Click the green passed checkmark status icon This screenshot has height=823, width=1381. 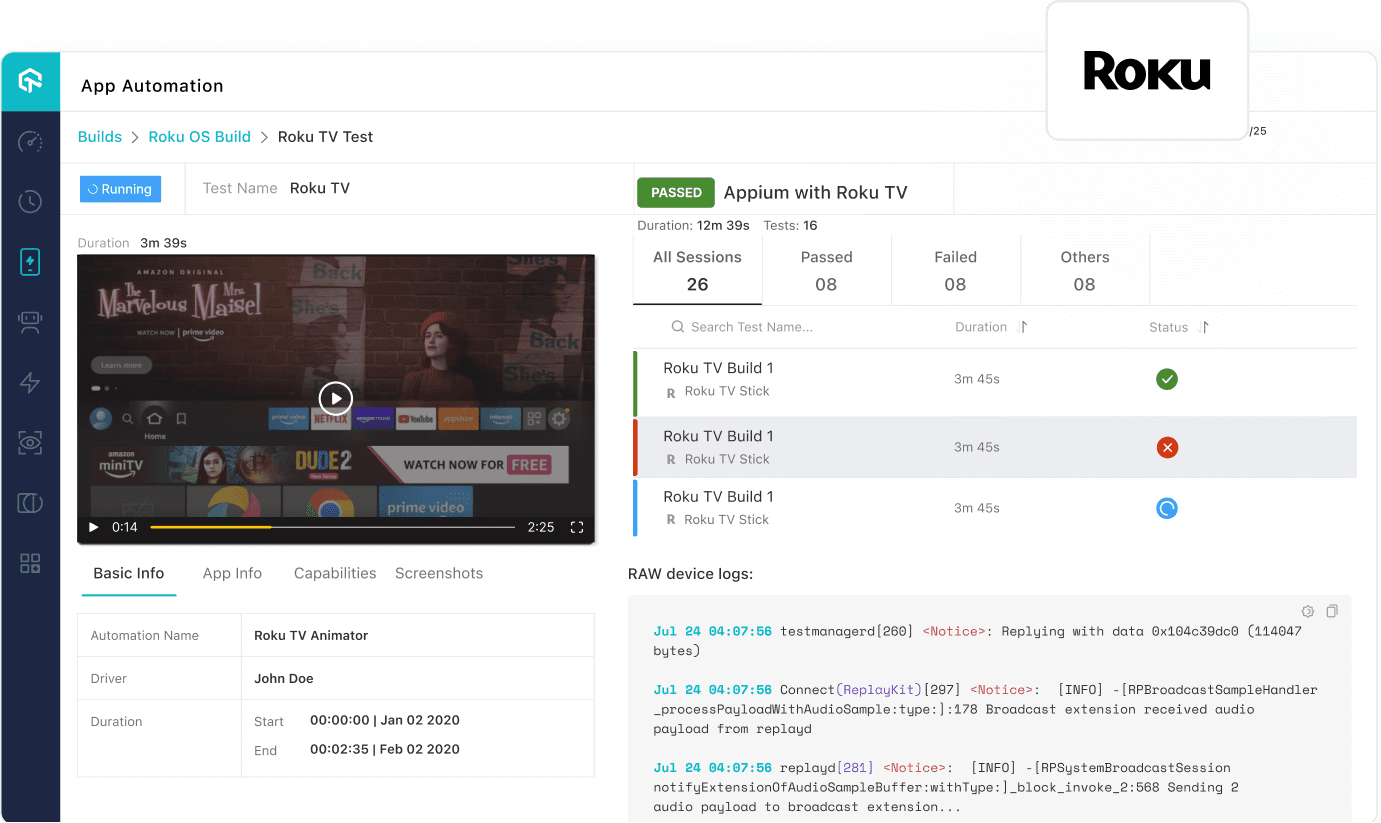(1167, 379)
